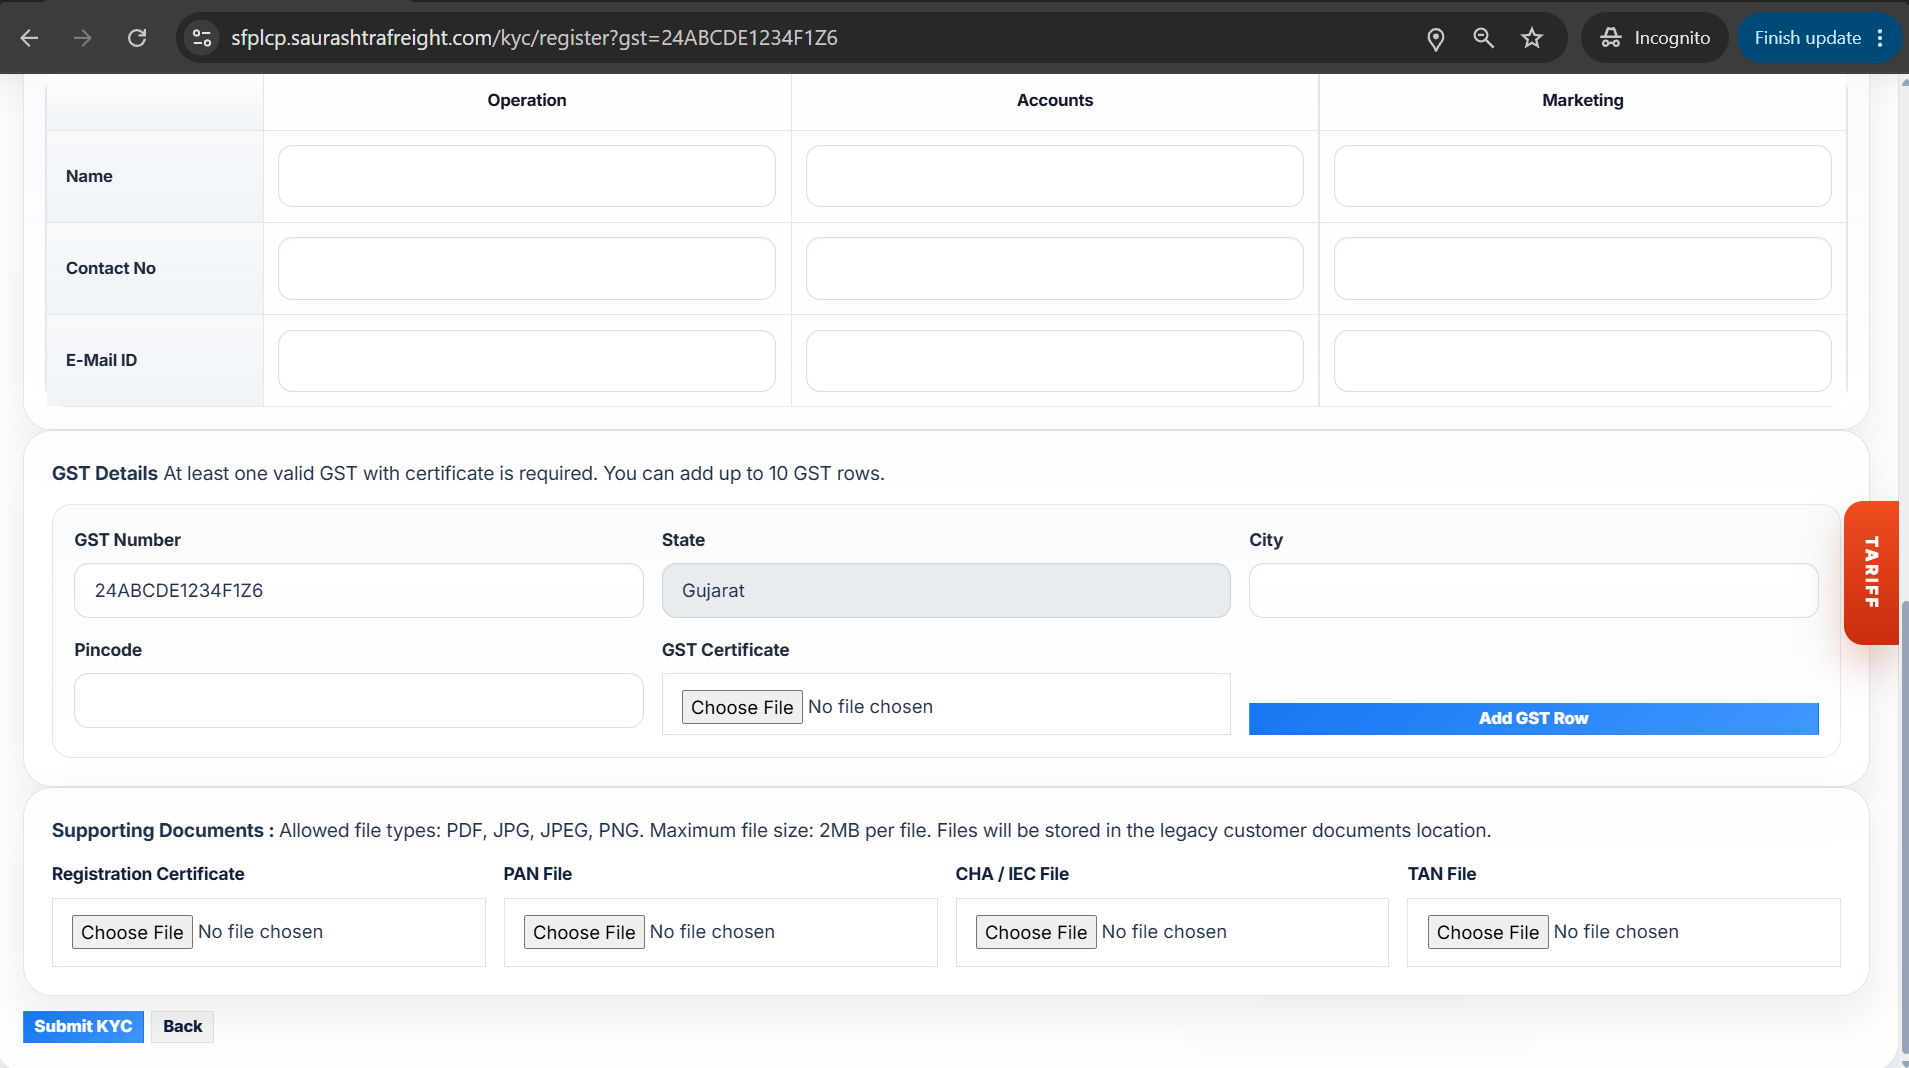The height and width of the screenshot is (1068, 1909).
Task: Click the City input field
Action: [x=1534, y=591]
